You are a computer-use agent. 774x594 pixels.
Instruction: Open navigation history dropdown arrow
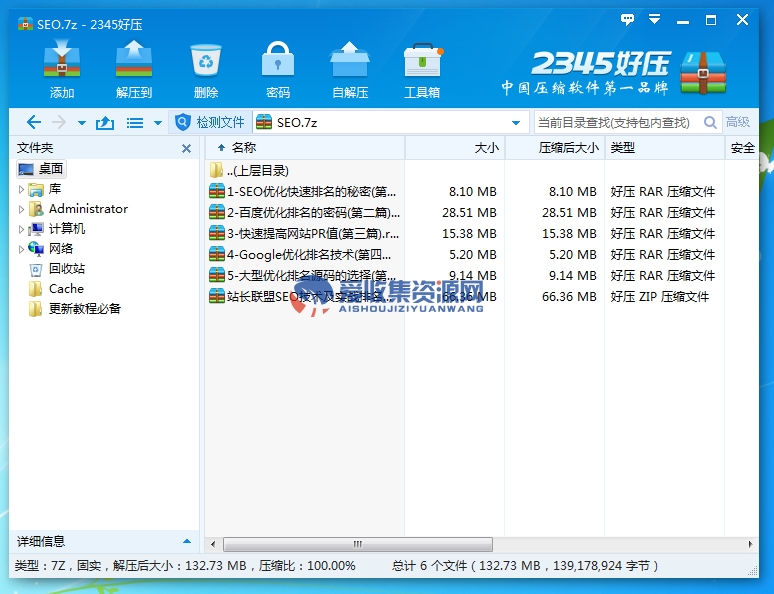(82, 122)
